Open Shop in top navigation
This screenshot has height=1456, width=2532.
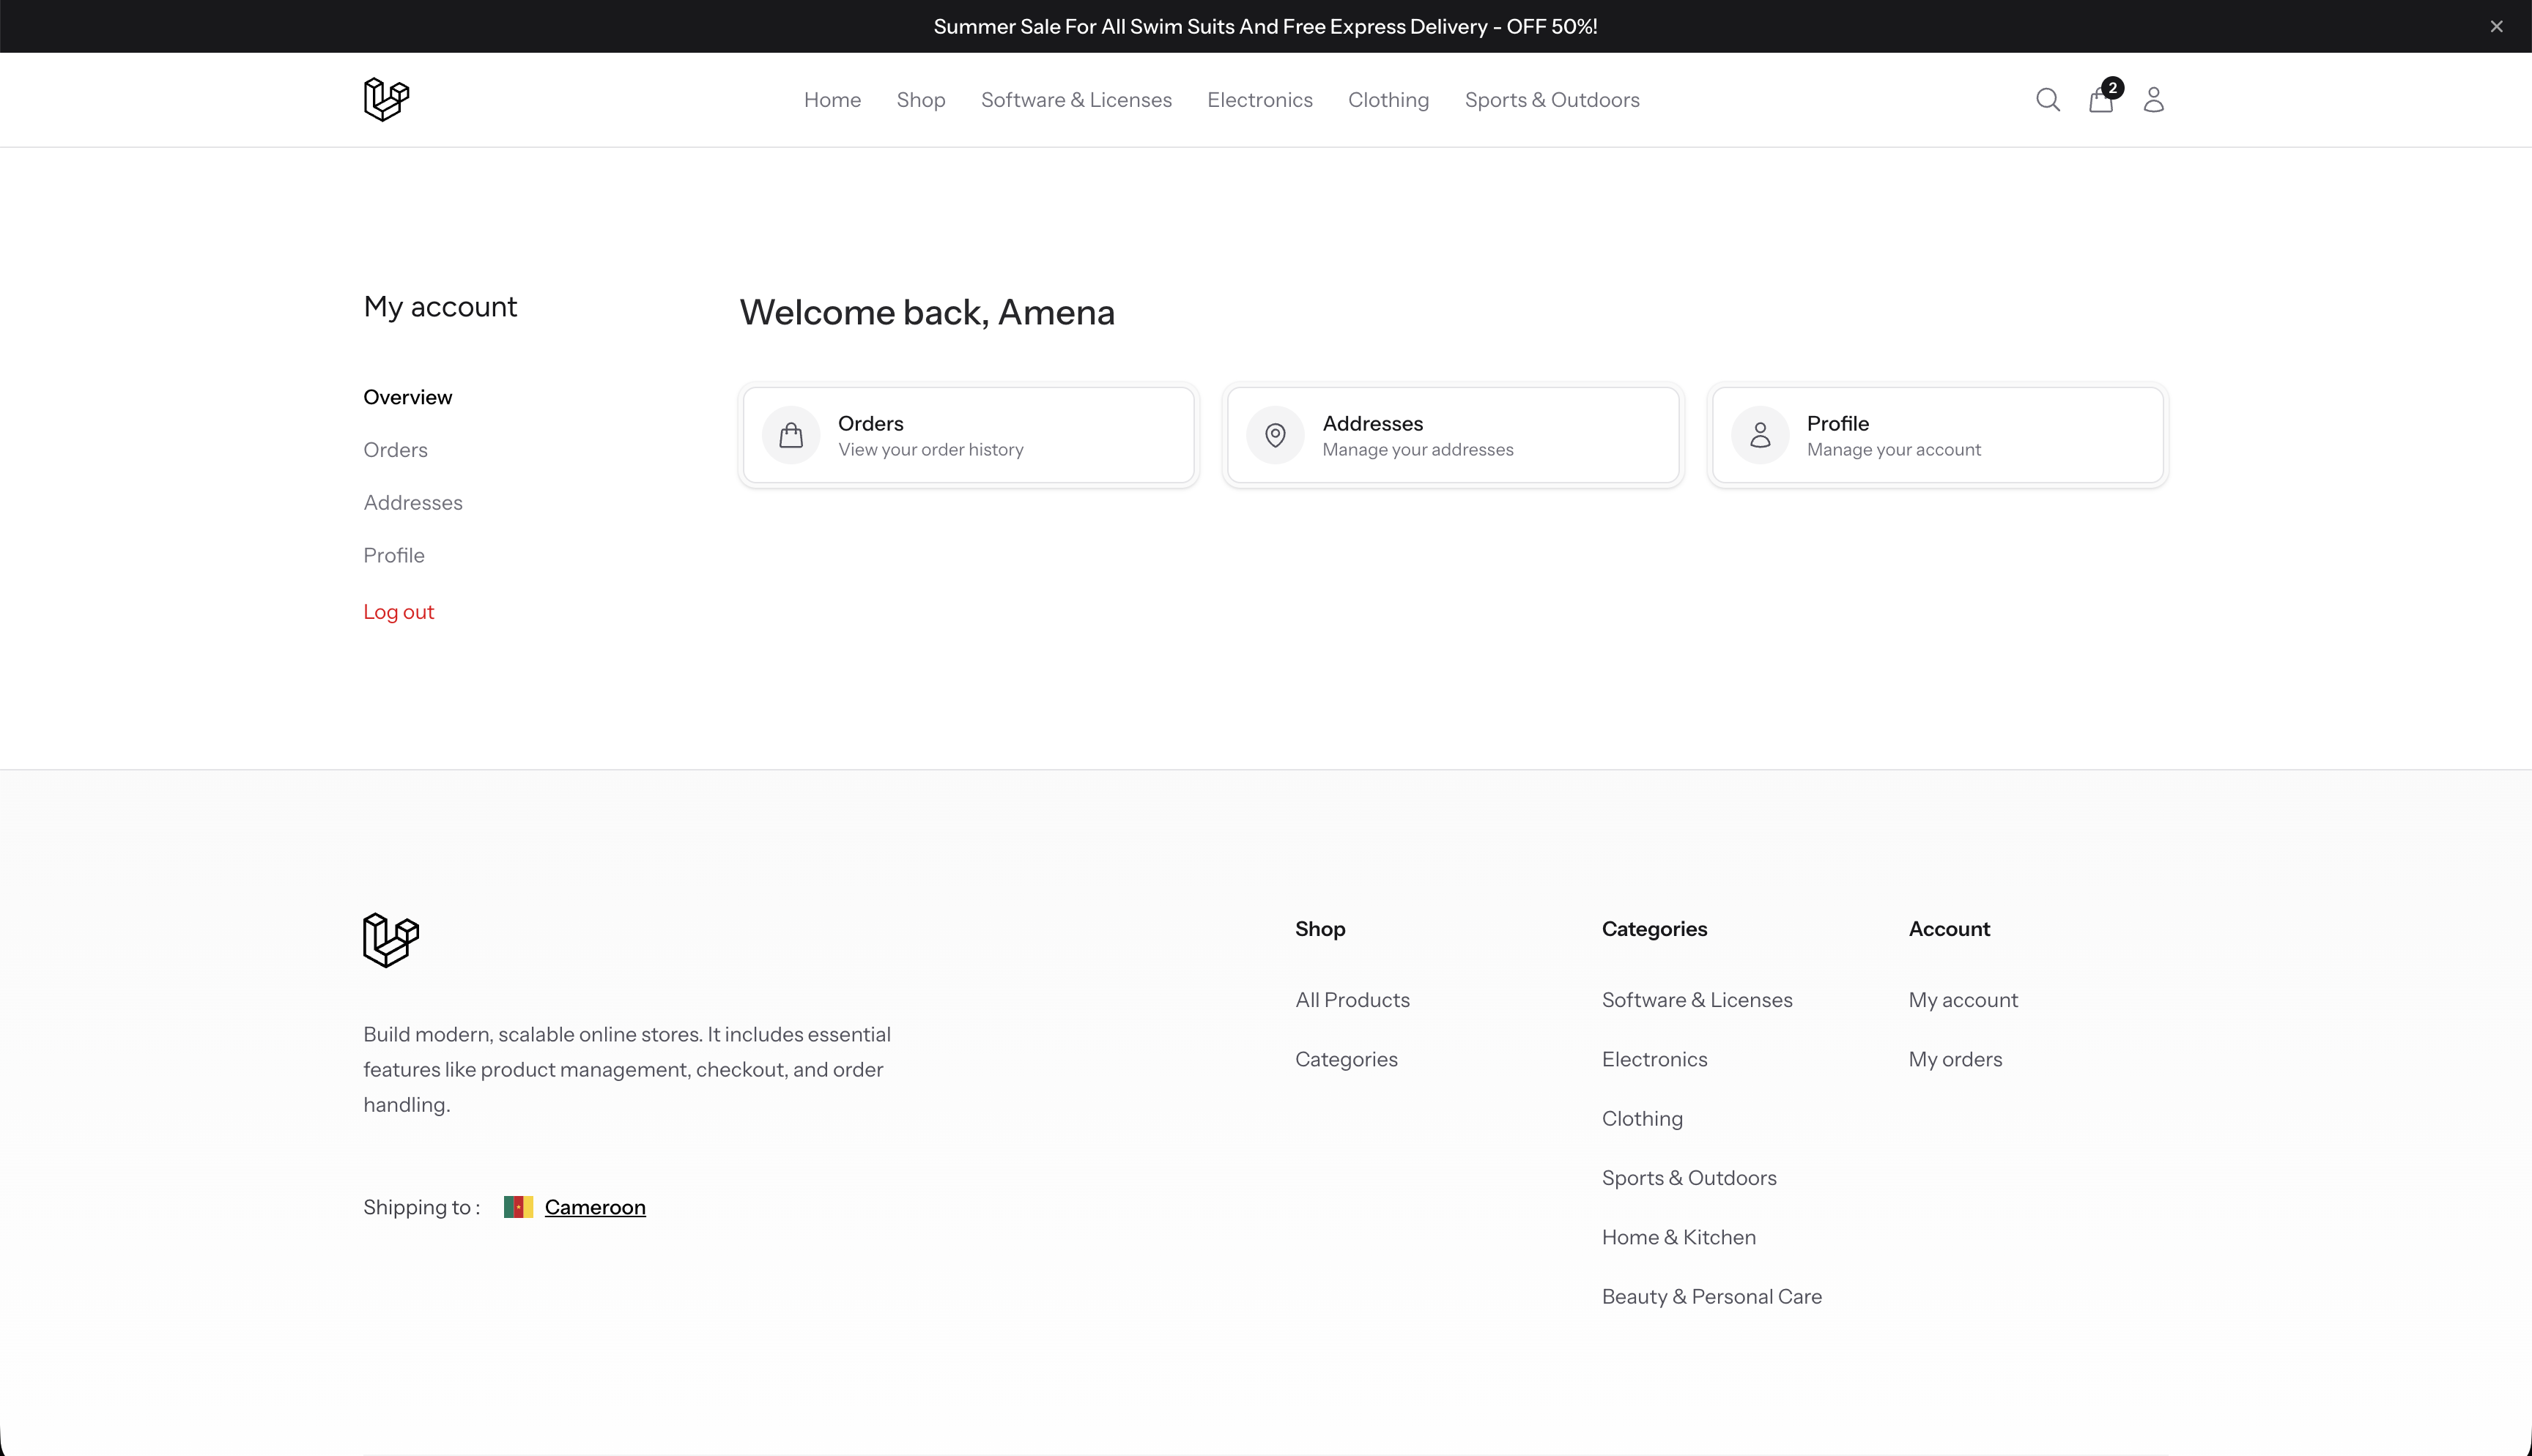click(921, 100)
